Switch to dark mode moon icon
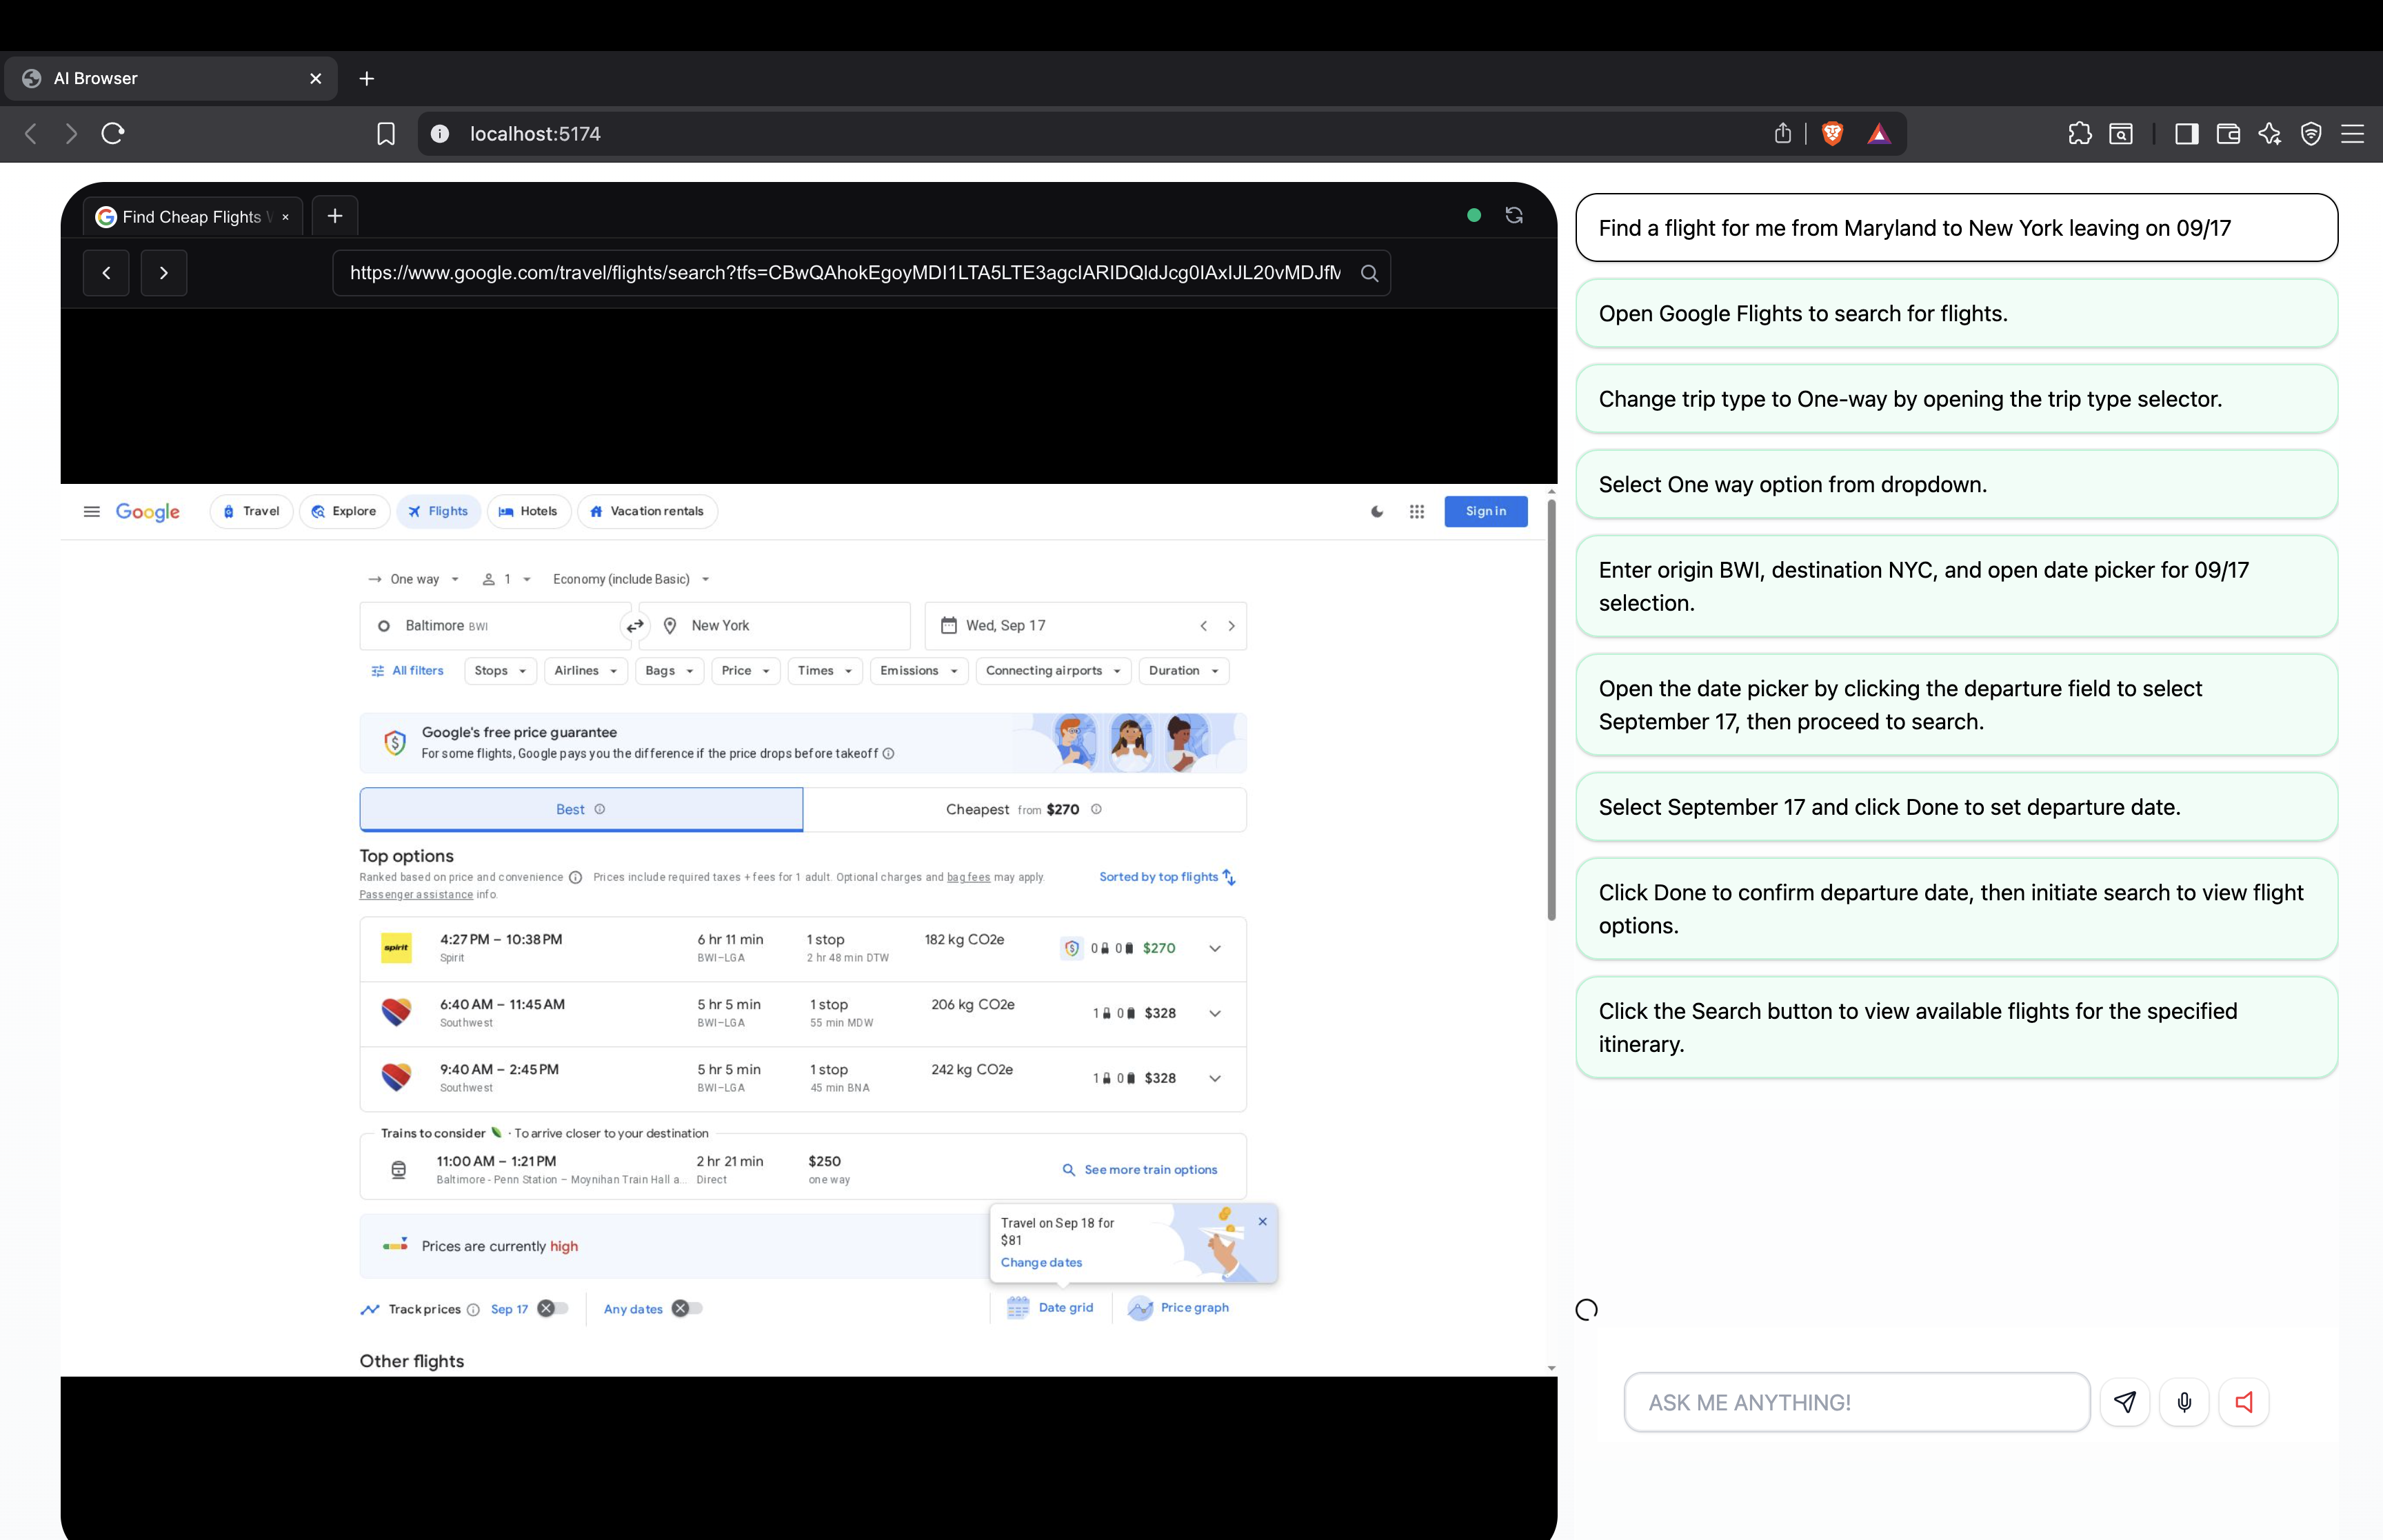 1377,511
